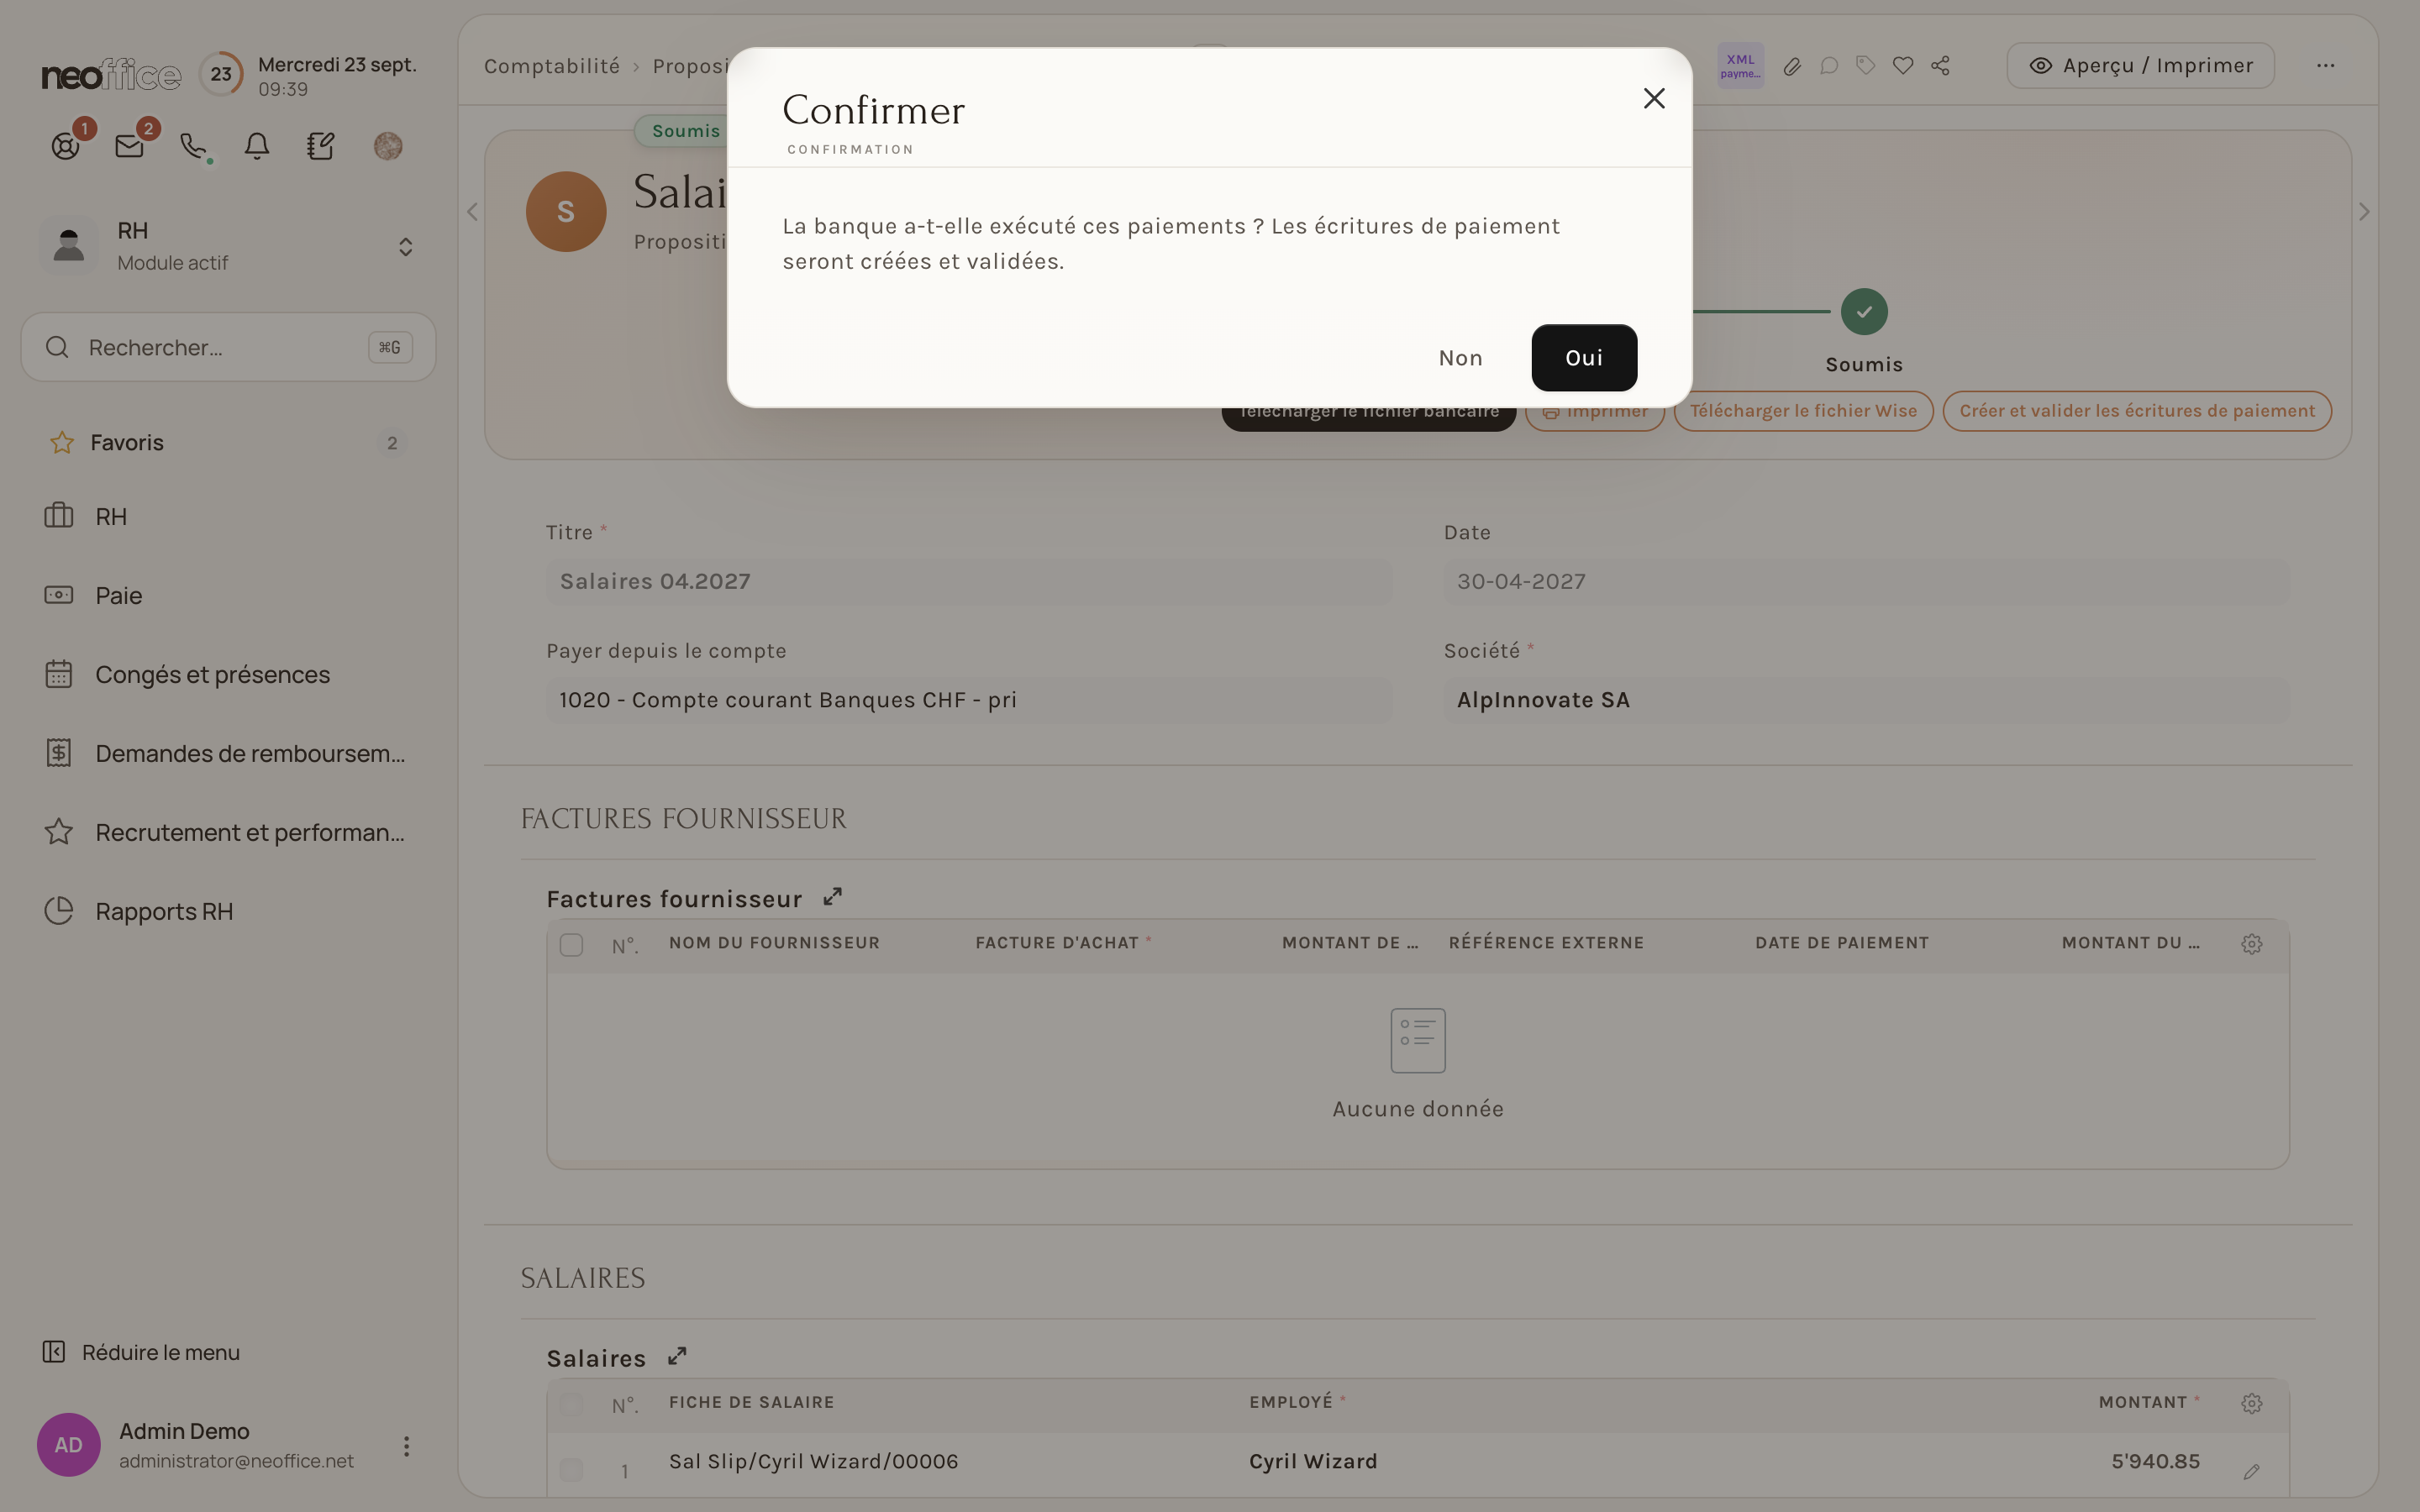Go to previous record chevron
Viewport: 2420px width, 1512px height.
tap(472, 212)
